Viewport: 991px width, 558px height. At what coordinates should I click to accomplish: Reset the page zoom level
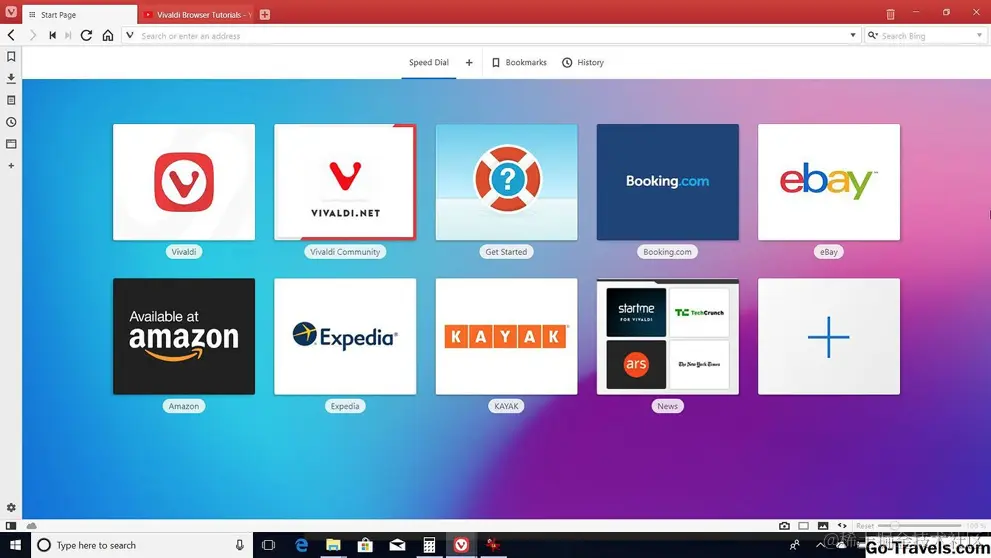[865, 526]
